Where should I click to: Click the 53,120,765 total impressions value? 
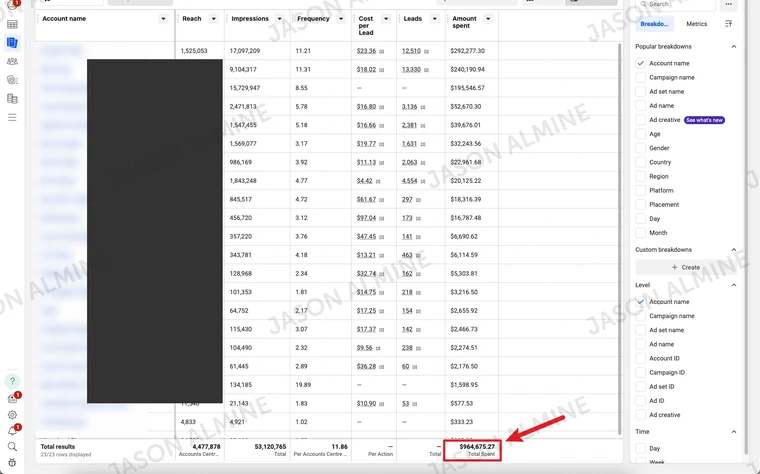[270, 446]
